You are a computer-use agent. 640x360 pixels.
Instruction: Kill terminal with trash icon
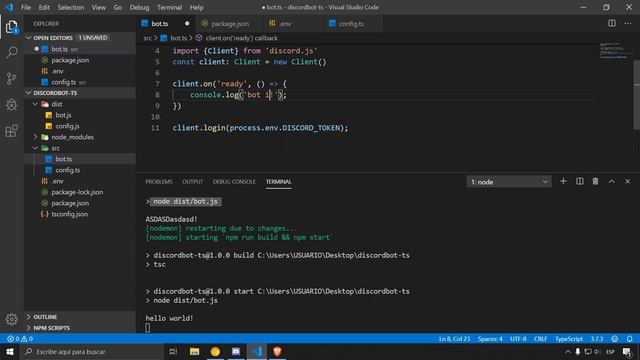pos(596,181)
